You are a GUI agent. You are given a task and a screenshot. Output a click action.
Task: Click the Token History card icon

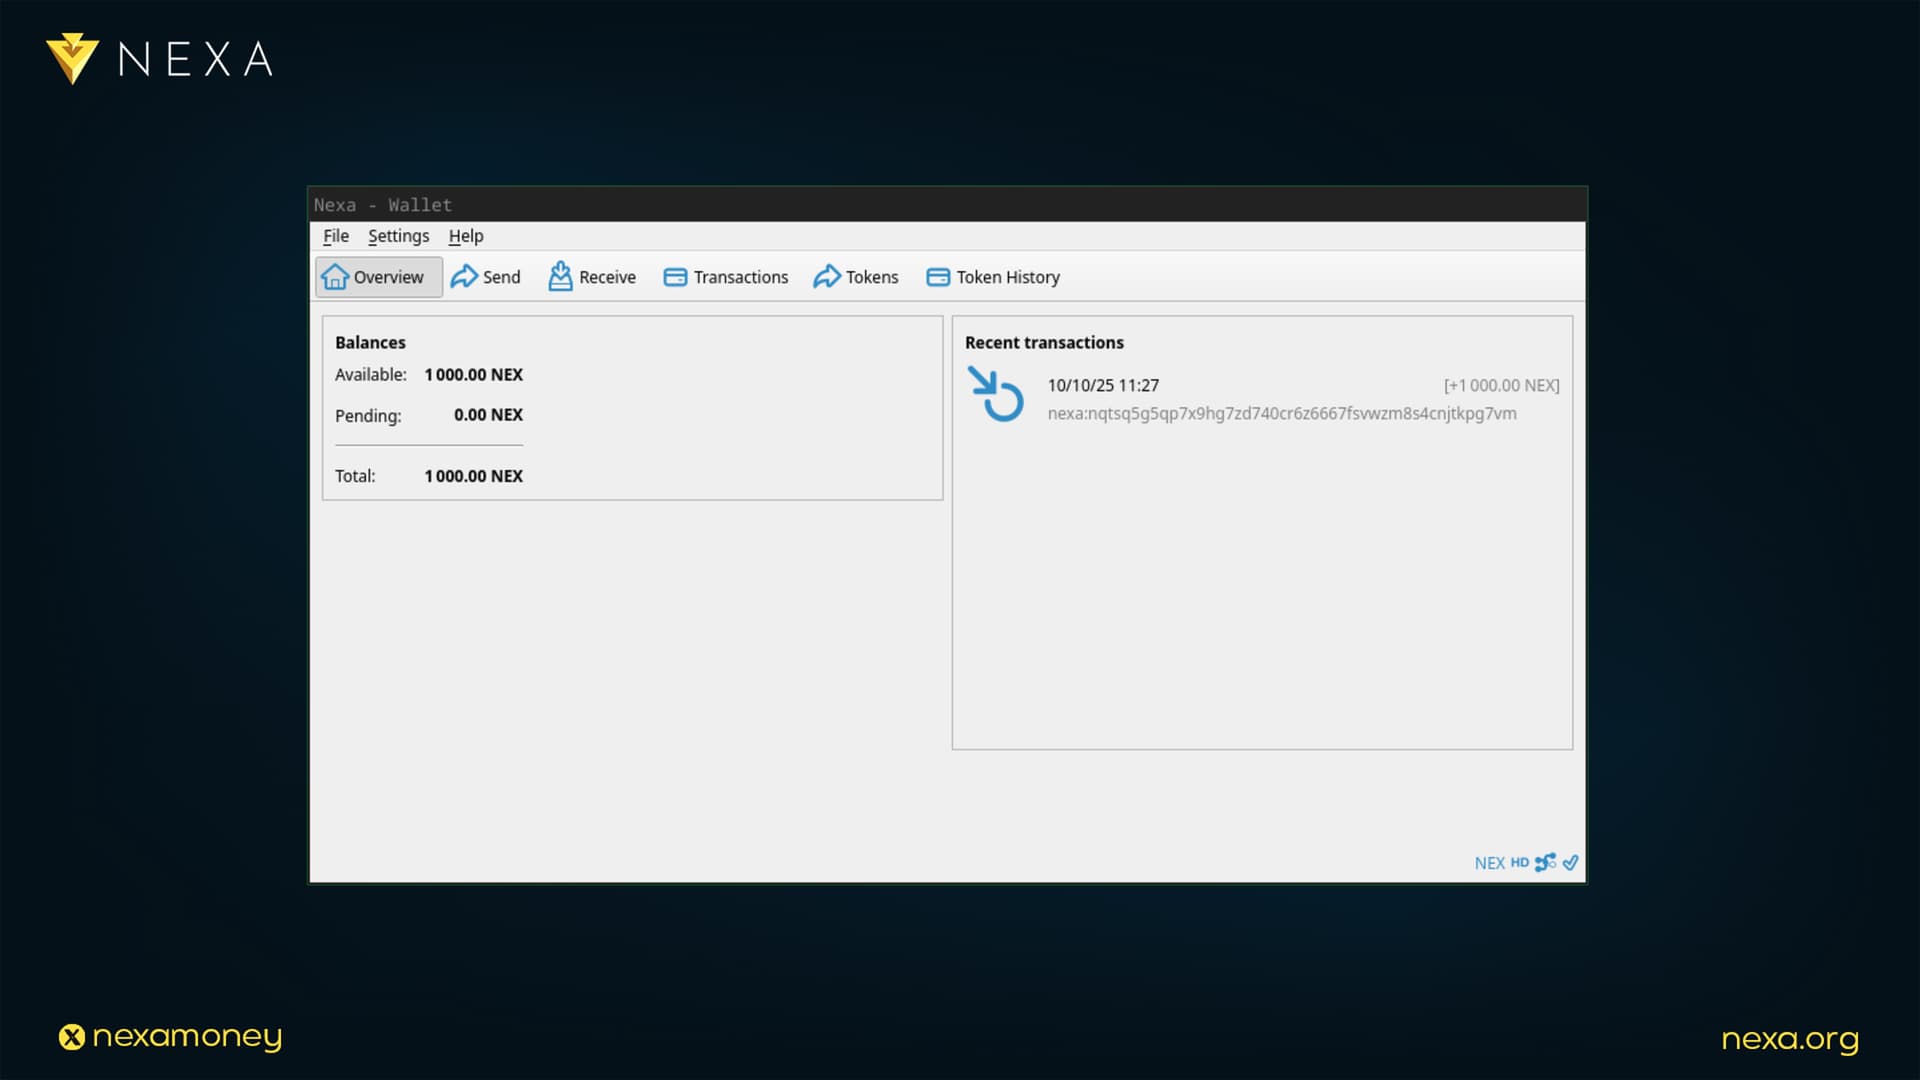tap(938, 277)
